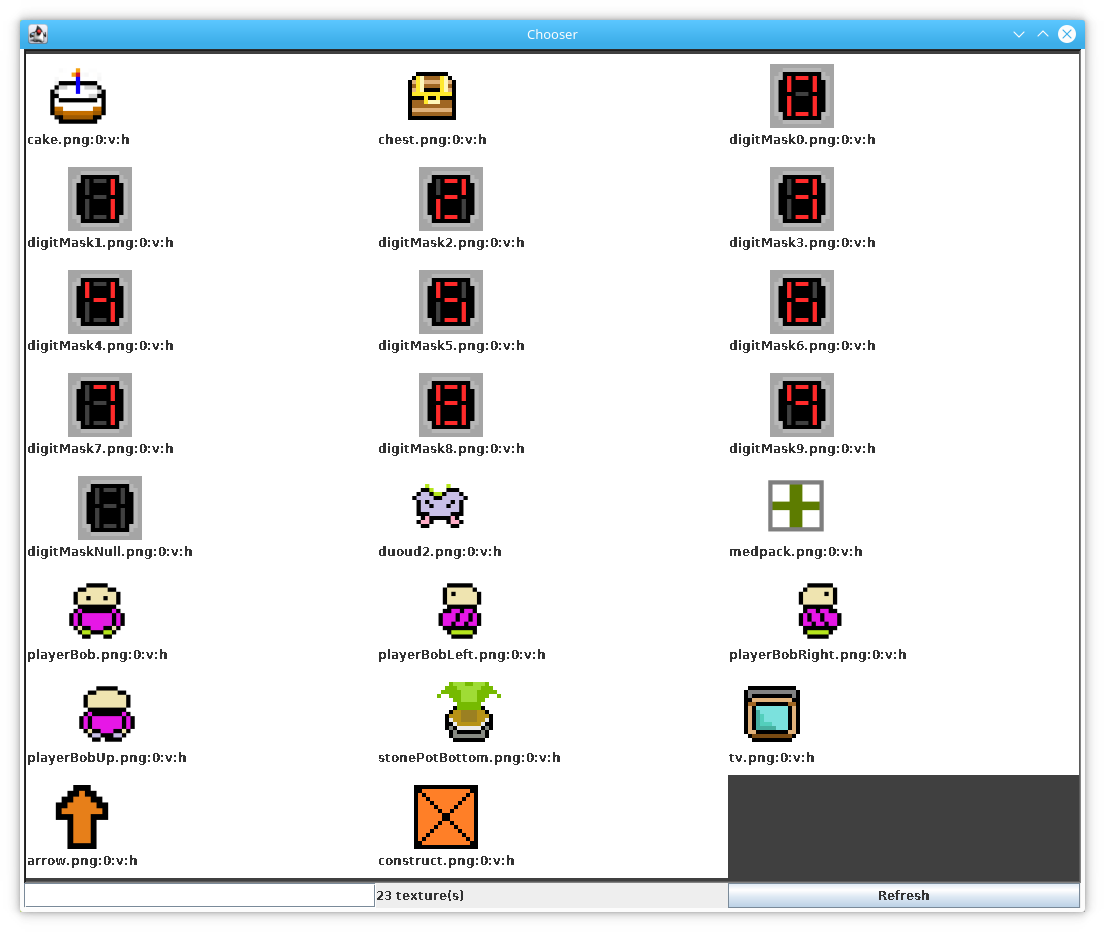
Task: Maximize the Chooser window
Action: click(x=1043, y=34)
